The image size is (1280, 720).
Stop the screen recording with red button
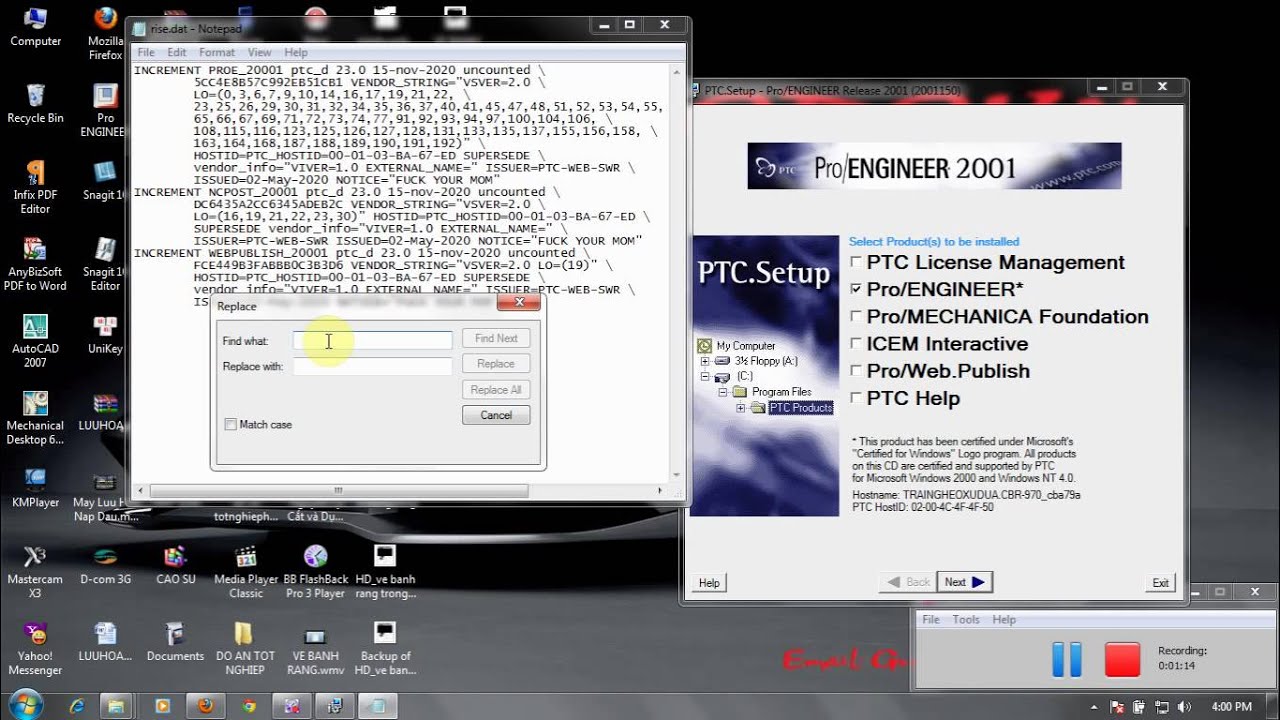click(1122, 660)
